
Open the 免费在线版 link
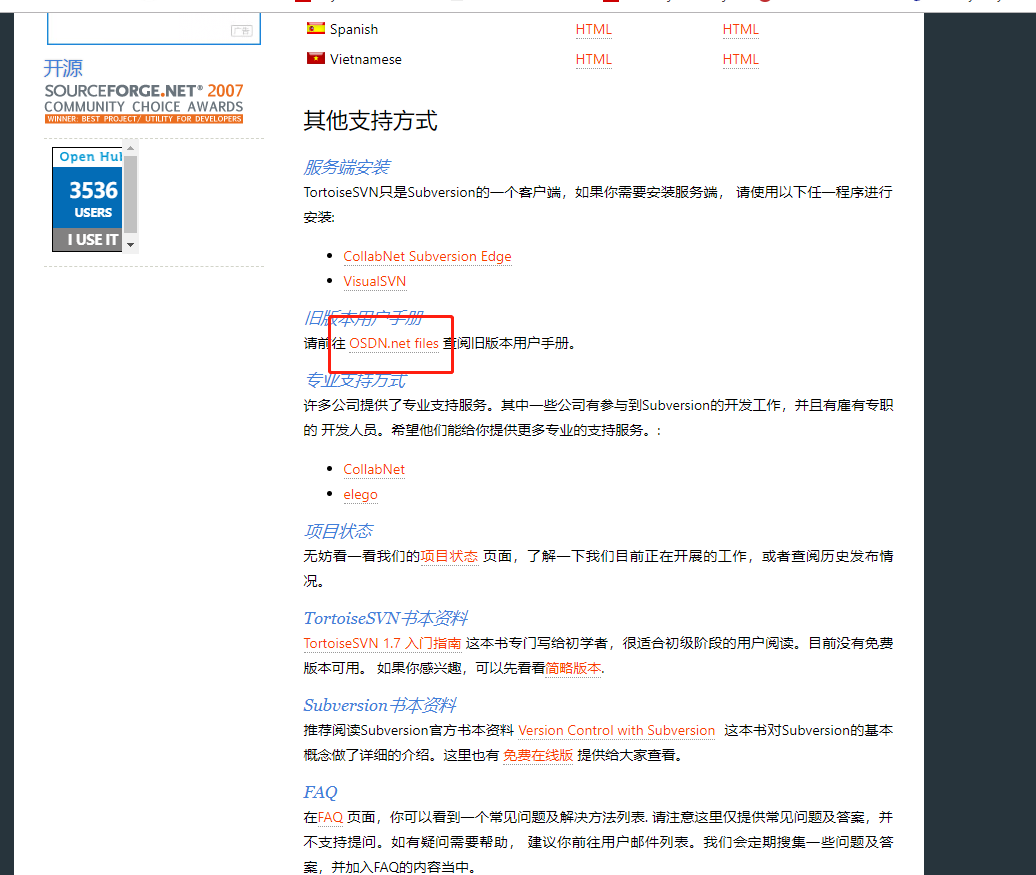pyautogui.click(x=538, y=755)
